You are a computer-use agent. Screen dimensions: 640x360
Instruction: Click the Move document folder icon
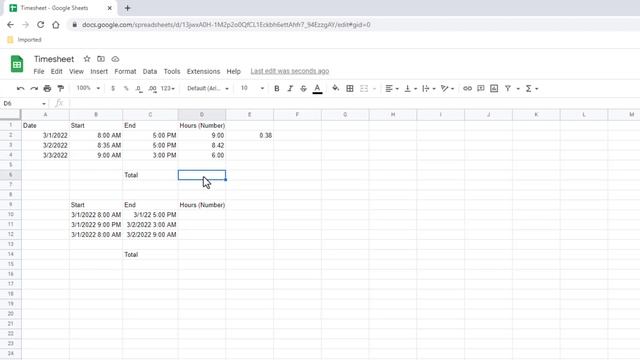(101, 59)
